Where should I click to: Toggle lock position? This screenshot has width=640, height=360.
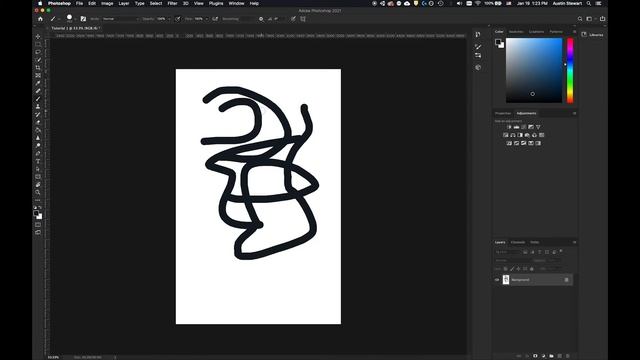coord(518,269)
